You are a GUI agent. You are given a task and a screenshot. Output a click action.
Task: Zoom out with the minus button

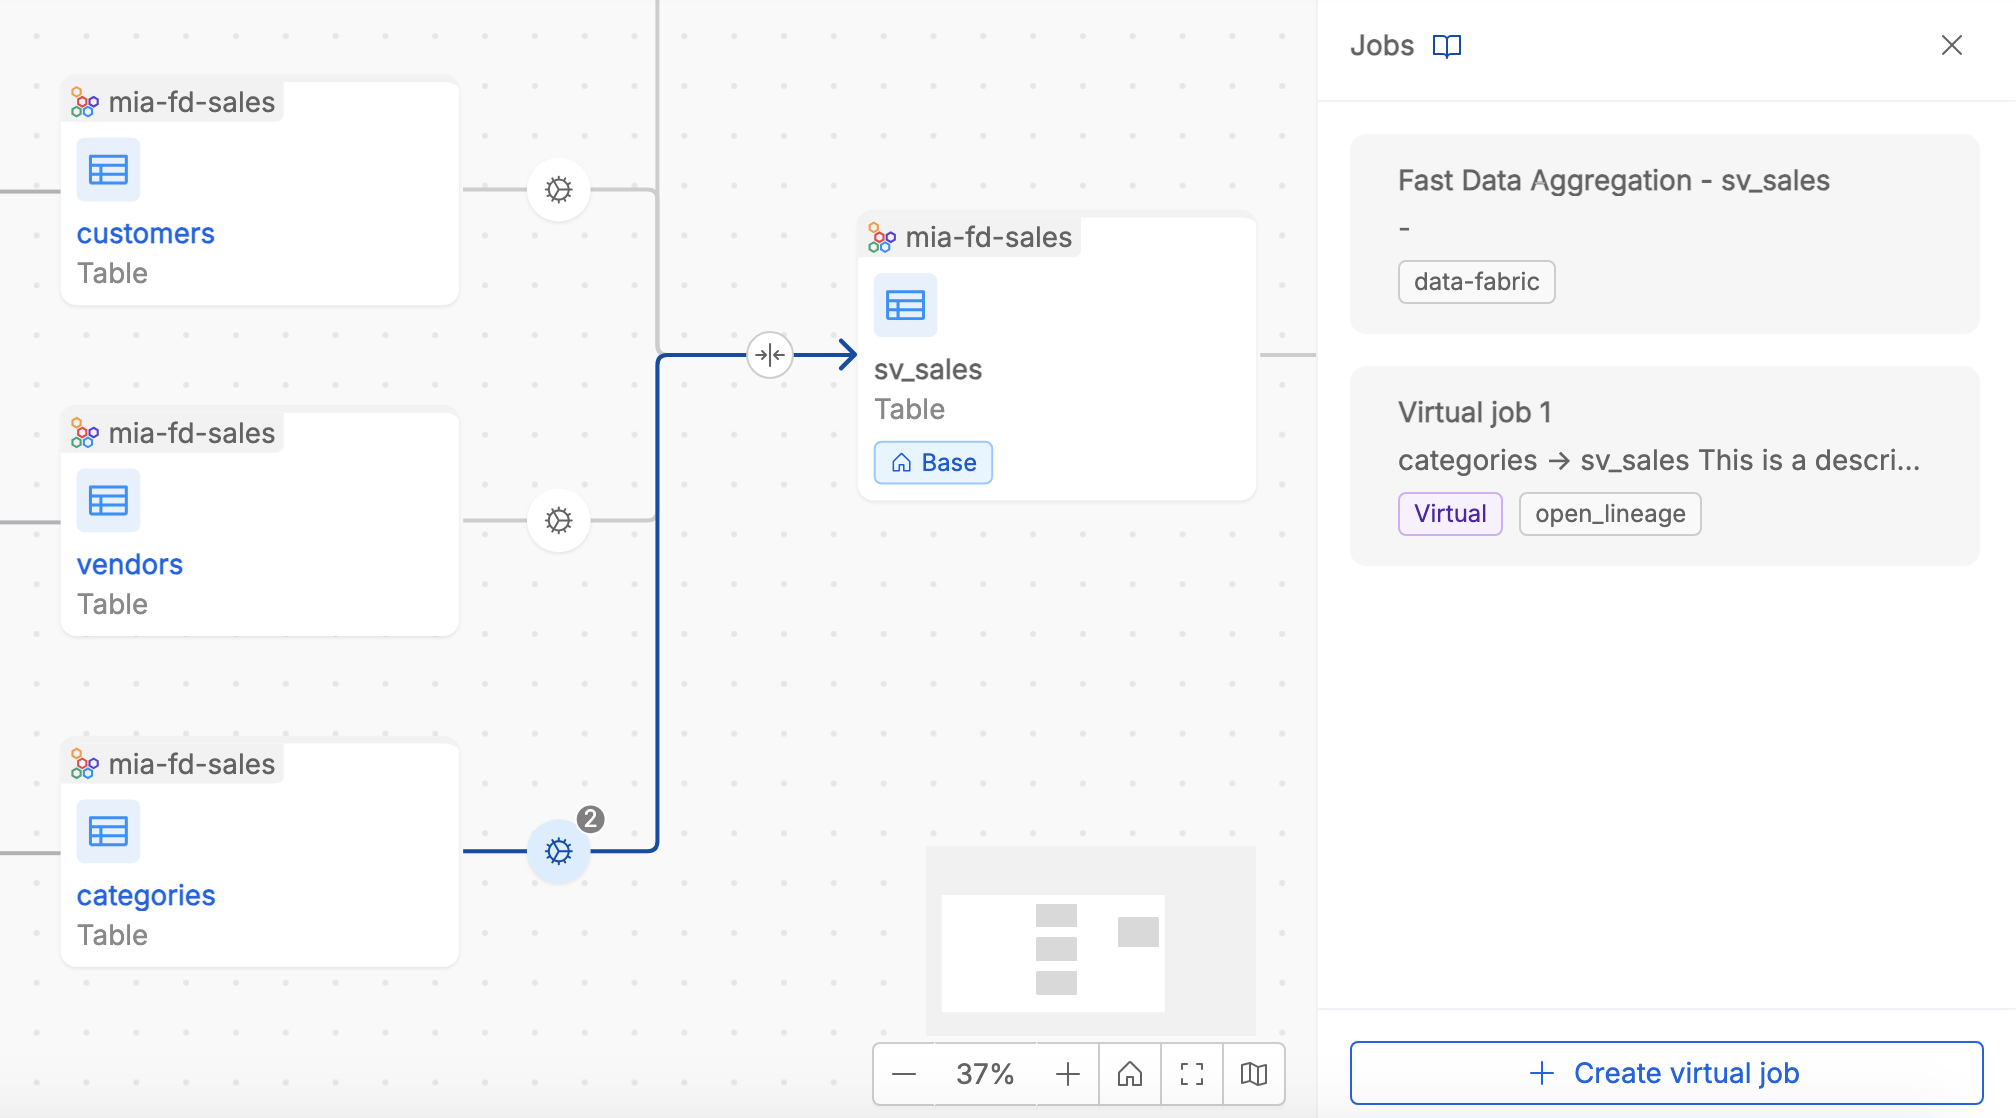[x=904, y=1074]
